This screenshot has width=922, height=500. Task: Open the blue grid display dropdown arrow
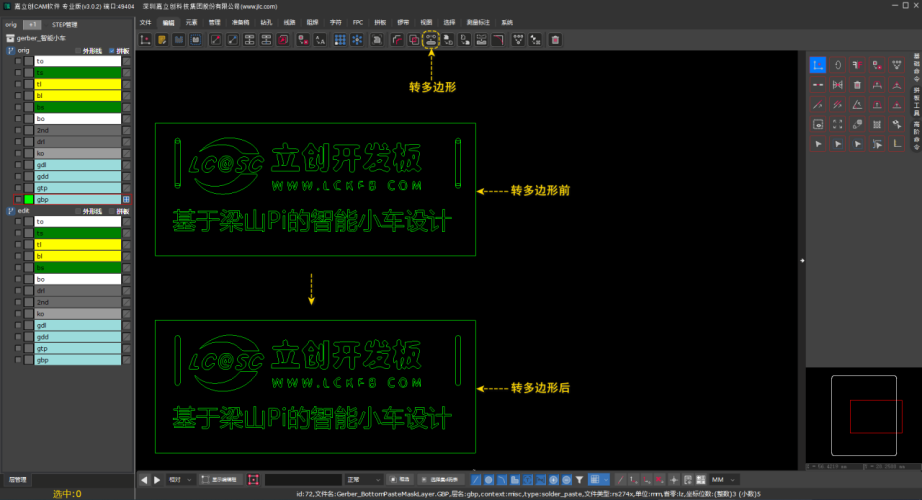[x=606, y=480]
